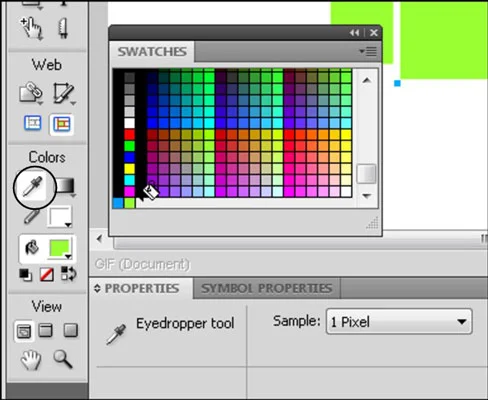Open the green fill color picker

point(60,249)
